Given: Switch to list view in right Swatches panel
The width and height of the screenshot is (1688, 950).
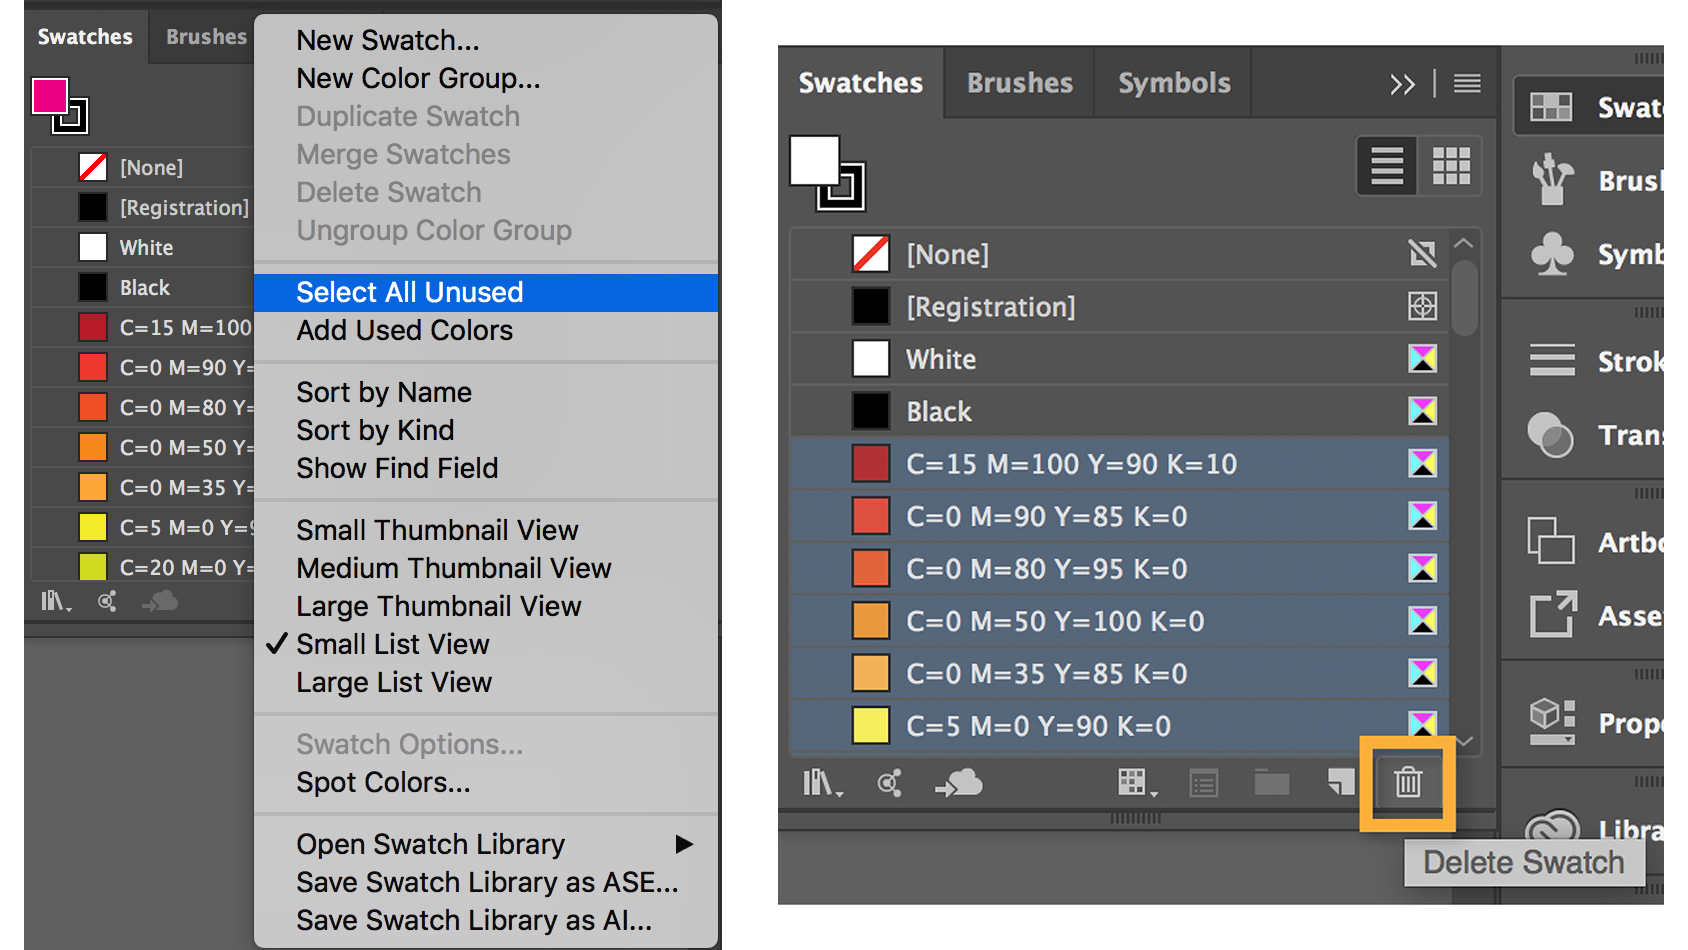Looking at the screenshot, I should click(x=1386, y=166).
